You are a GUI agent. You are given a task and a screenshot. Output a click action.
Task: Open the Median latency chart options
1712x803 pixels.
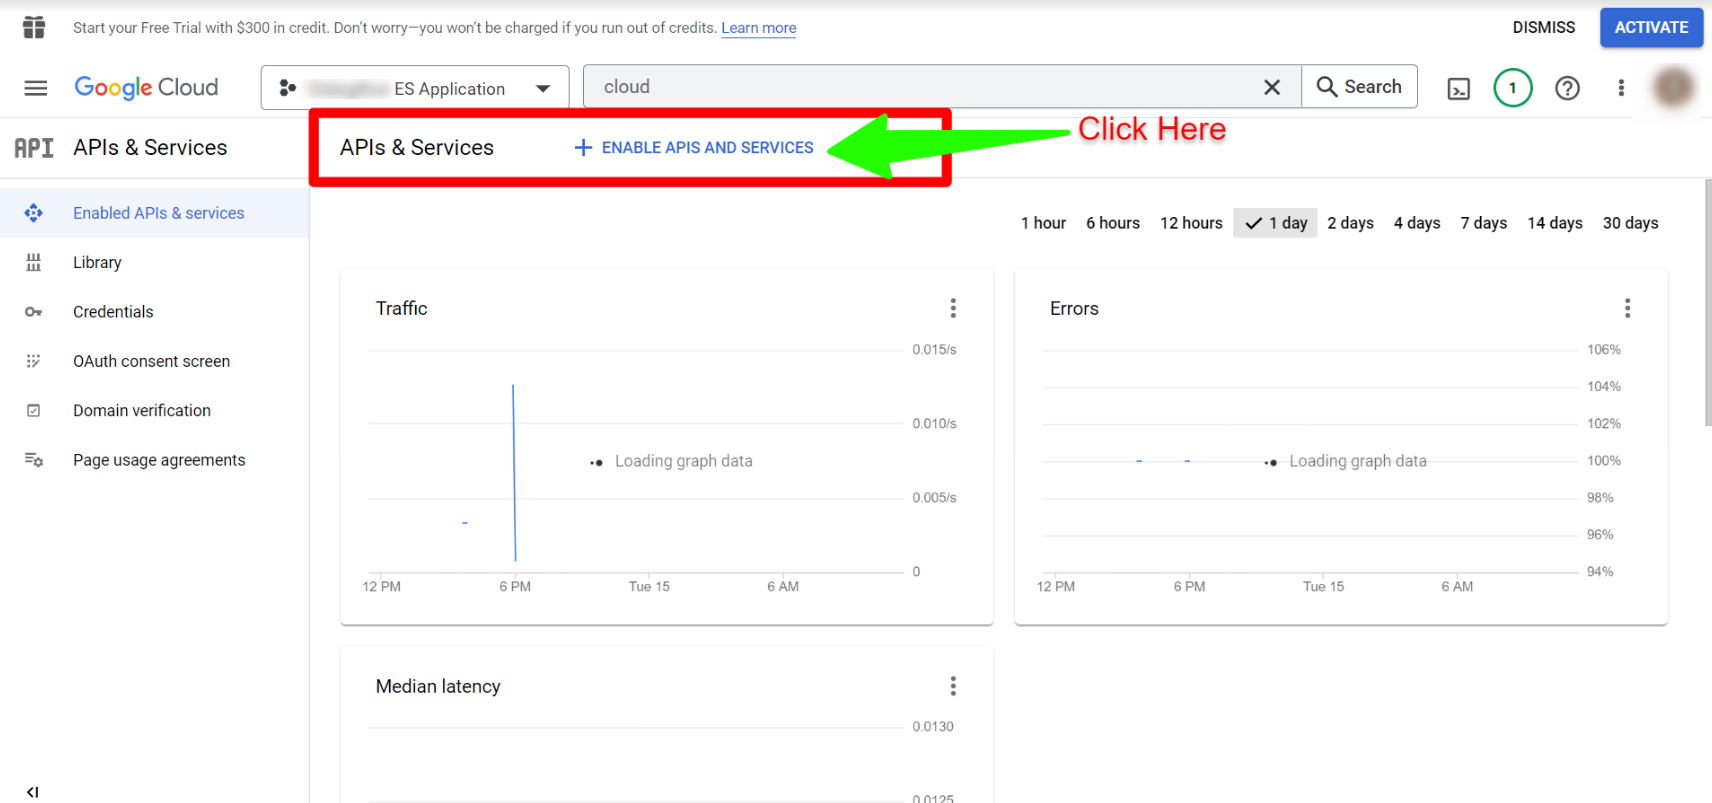953,686
